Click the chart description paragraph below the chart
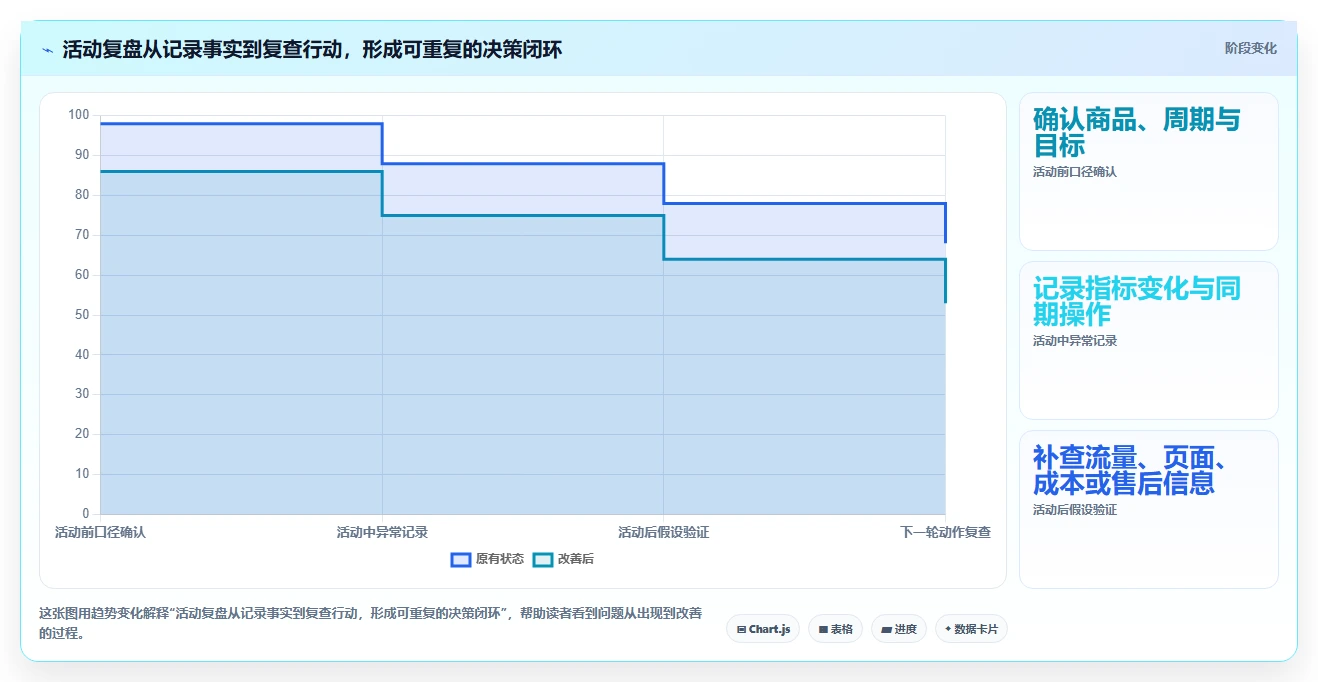The width and height of the screenshot is (1318, 682). point(373,623)
